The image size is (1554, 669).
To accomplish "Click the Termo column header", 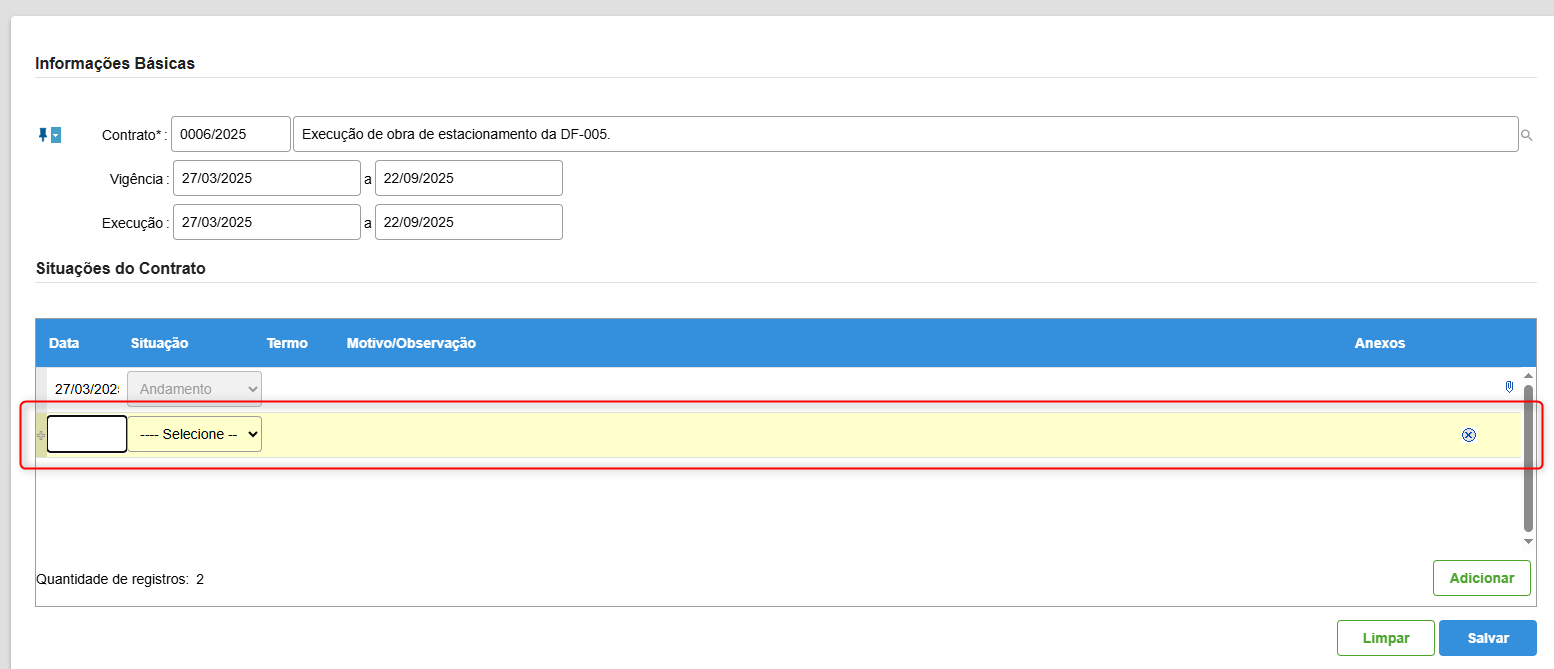I will click(287, 343).
